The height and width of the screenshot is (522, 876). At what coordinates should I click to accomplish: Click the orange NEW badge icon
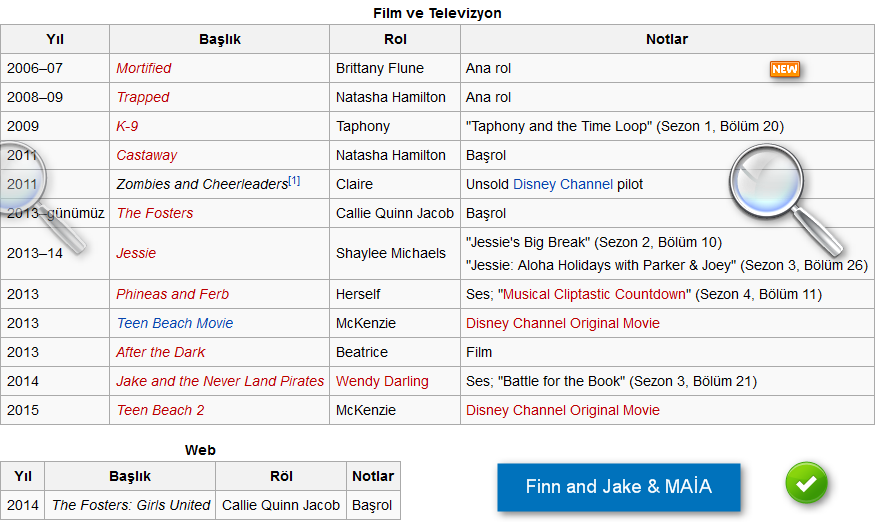[x=785, y=69]
